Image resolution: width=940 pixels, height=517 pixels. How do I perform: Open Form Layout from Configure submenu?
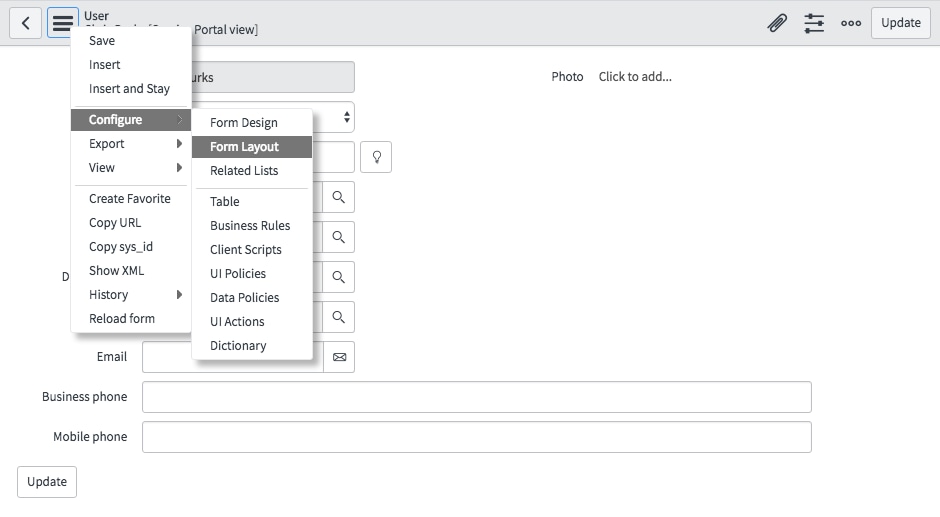point(252,147)
